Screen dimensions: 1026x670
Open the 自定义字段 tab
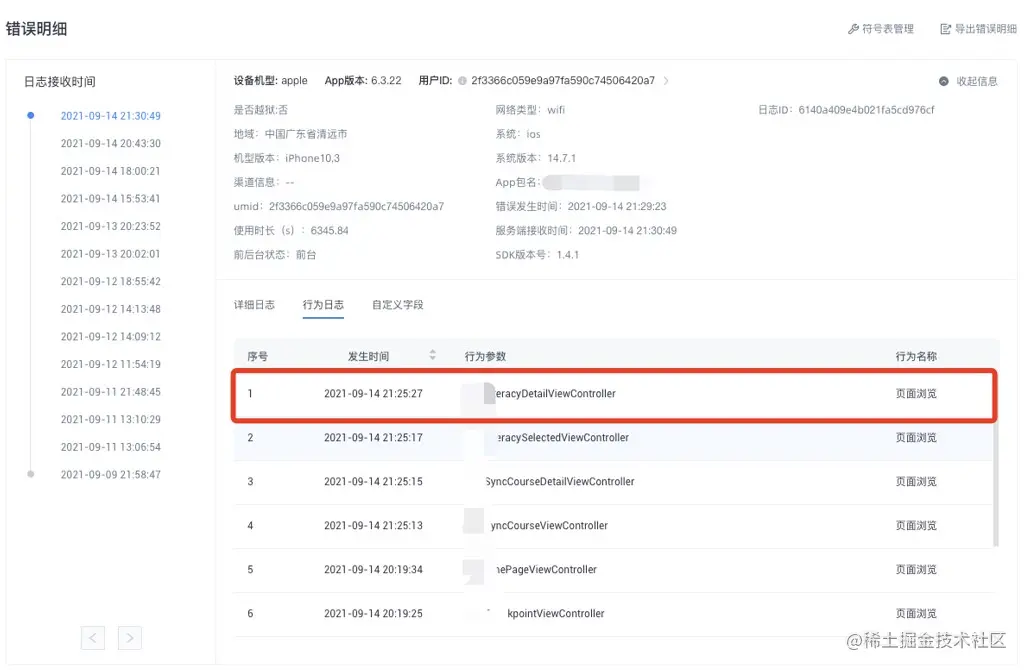pyautogui.click(x=398, y=305)
